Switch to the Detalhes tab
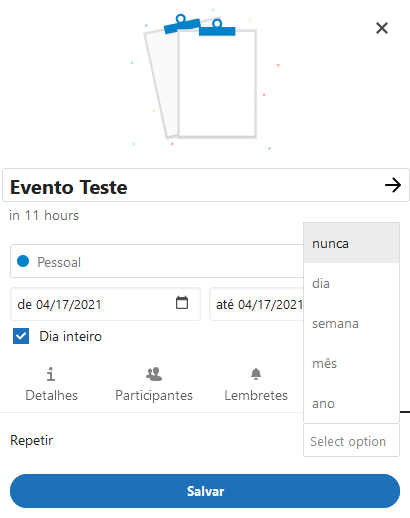The image size is (410, 518). (x=51, y=384)
